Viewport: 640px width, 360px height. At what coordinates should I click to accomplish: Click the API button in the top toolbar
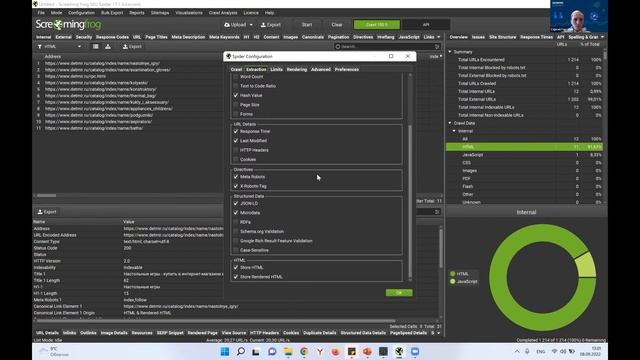pyautogui.click(x=426, y=25)
